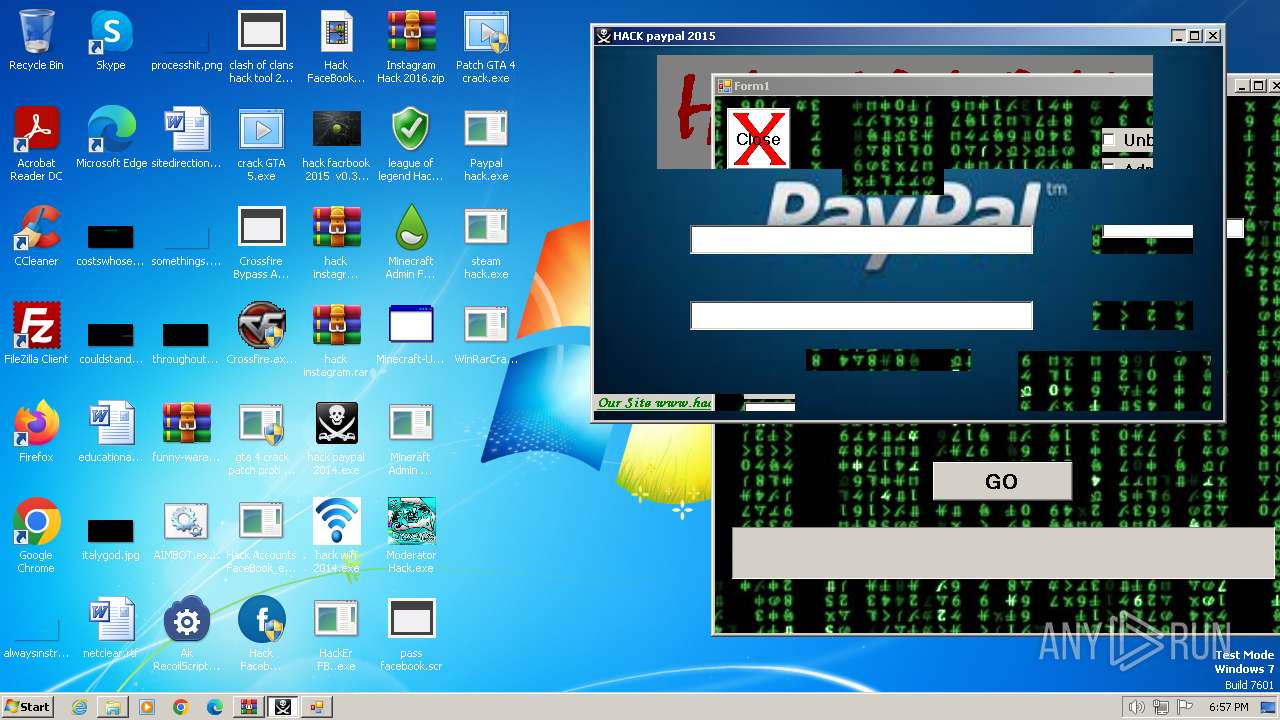The width and height of the screenshot is (1280, 720).
Task: Select Paypal hack.exe desktop file
Action: point(486,144)
